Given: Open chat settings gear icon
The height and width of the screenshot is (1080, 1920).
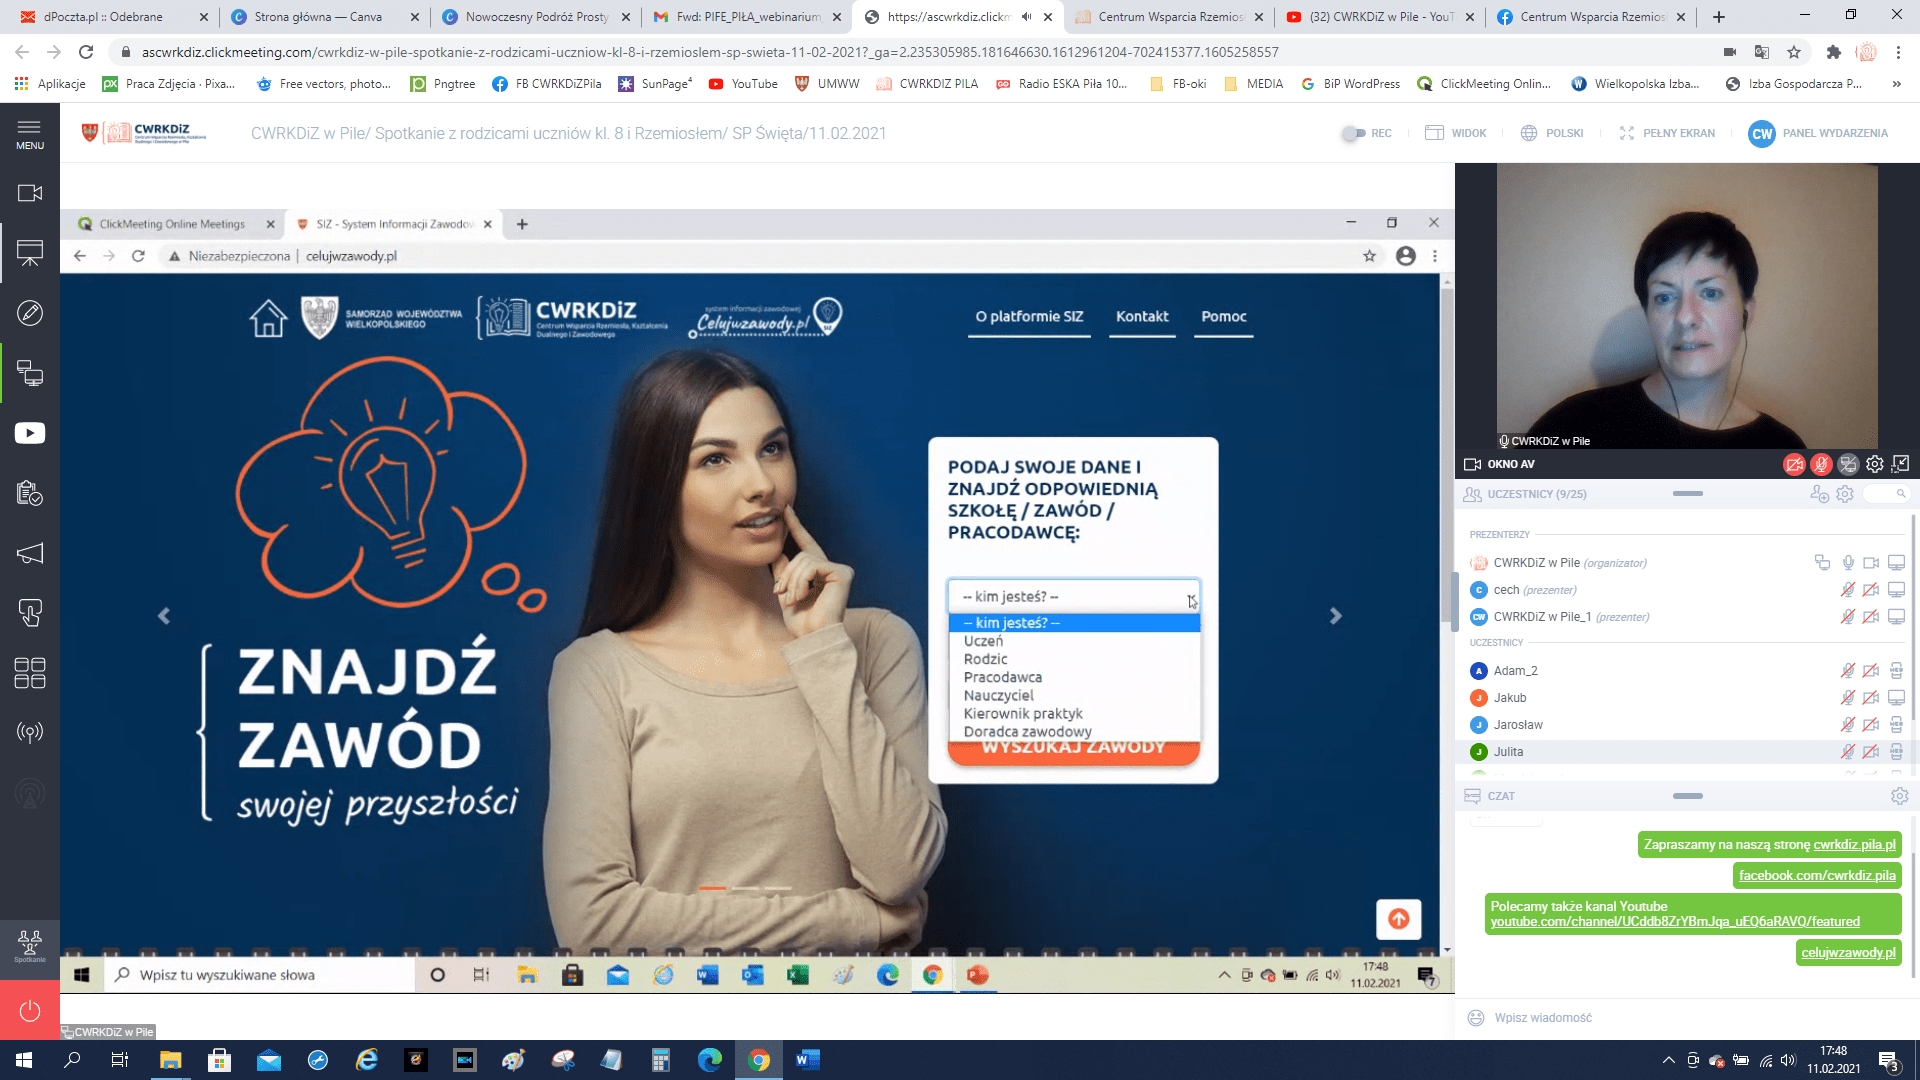Looking at the screenshot, I should [1899, 796].
